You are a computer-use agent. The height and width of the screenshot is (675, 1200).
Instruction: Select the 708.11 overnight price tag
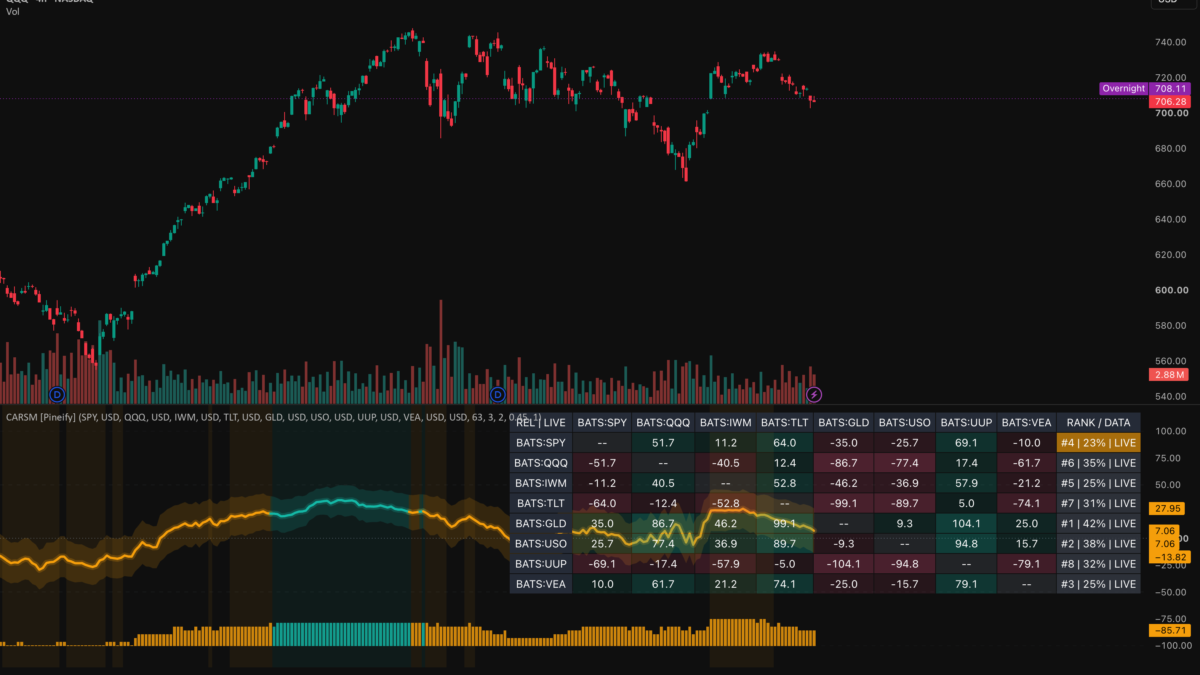pyautogui.click(x=1169, y=88)
